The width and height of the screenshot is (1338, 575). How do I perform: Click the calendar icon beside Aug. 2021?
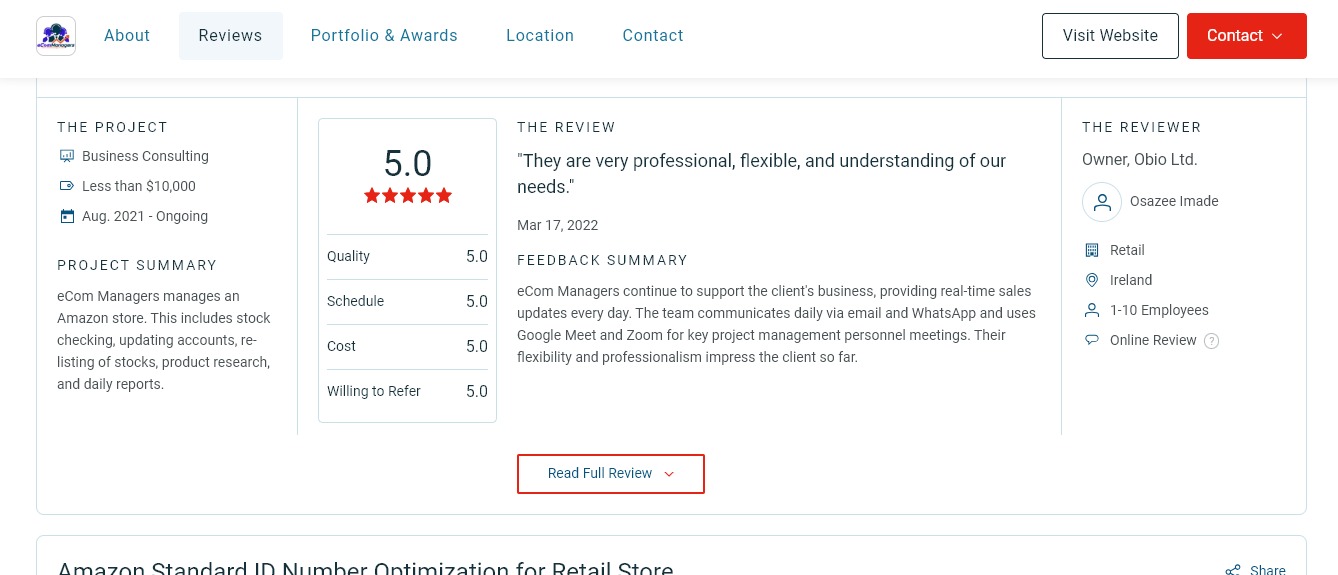point(67,216)
